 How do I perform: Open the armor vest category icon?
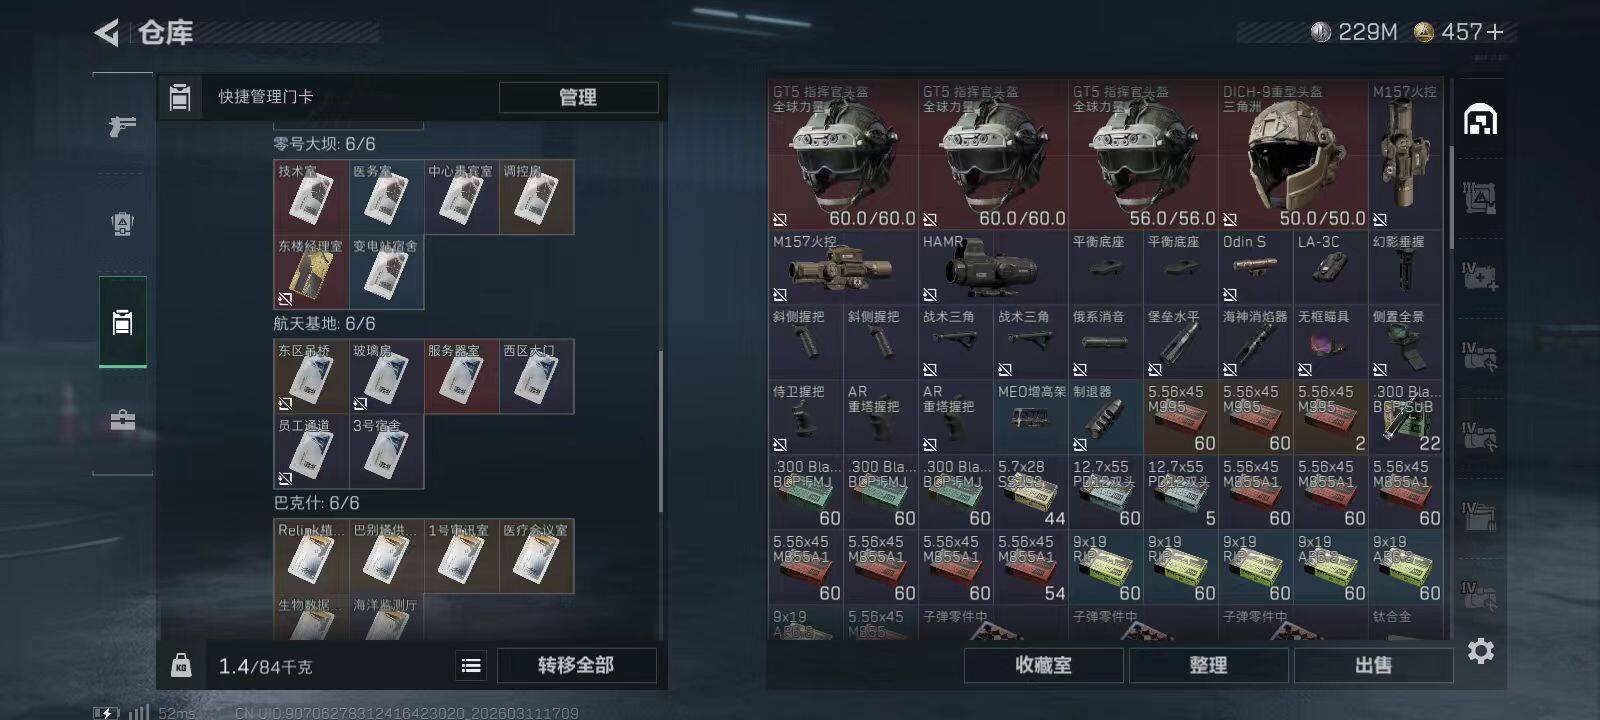tap(122, 224)
